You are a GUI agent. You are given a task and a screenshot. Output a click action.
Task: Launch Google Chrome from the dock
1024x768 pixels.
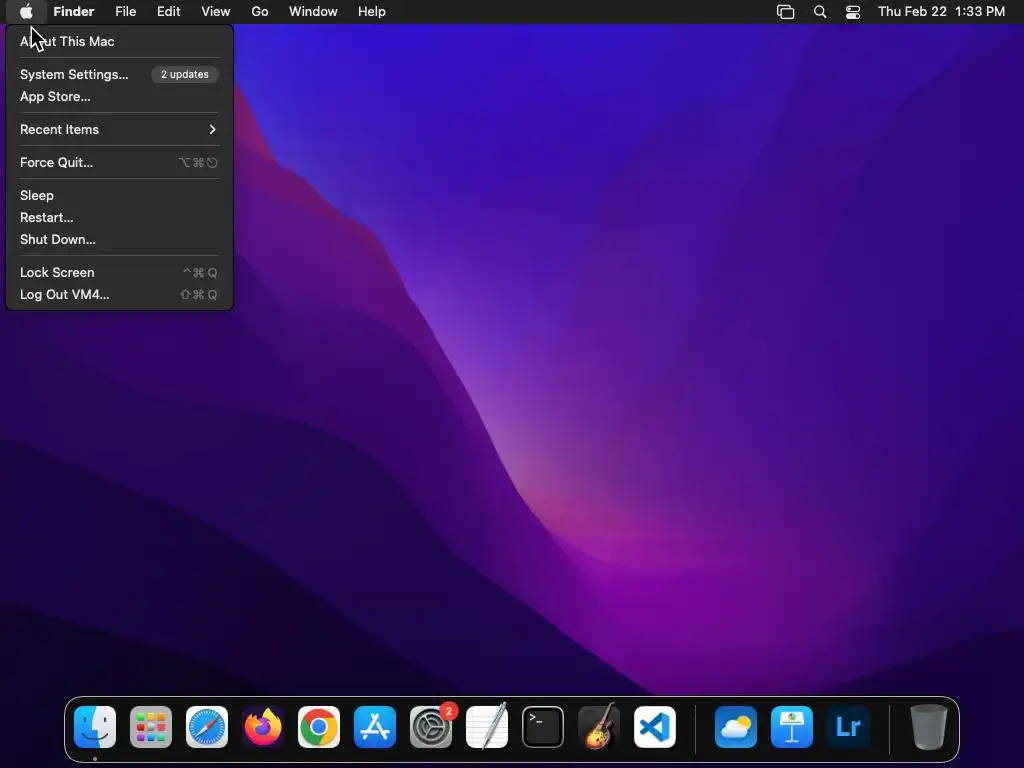pyautogui.click(x=319, y=727)
